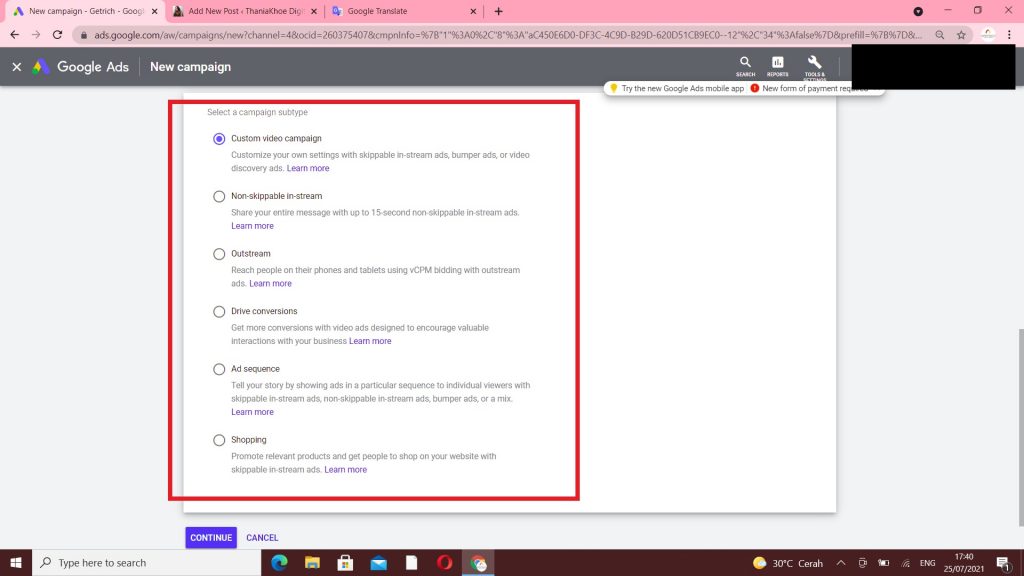The height and width of the screenshot is (576, 1024).
Task: Bookmark this page with the star icon
Action: click(x=961, y=34)
